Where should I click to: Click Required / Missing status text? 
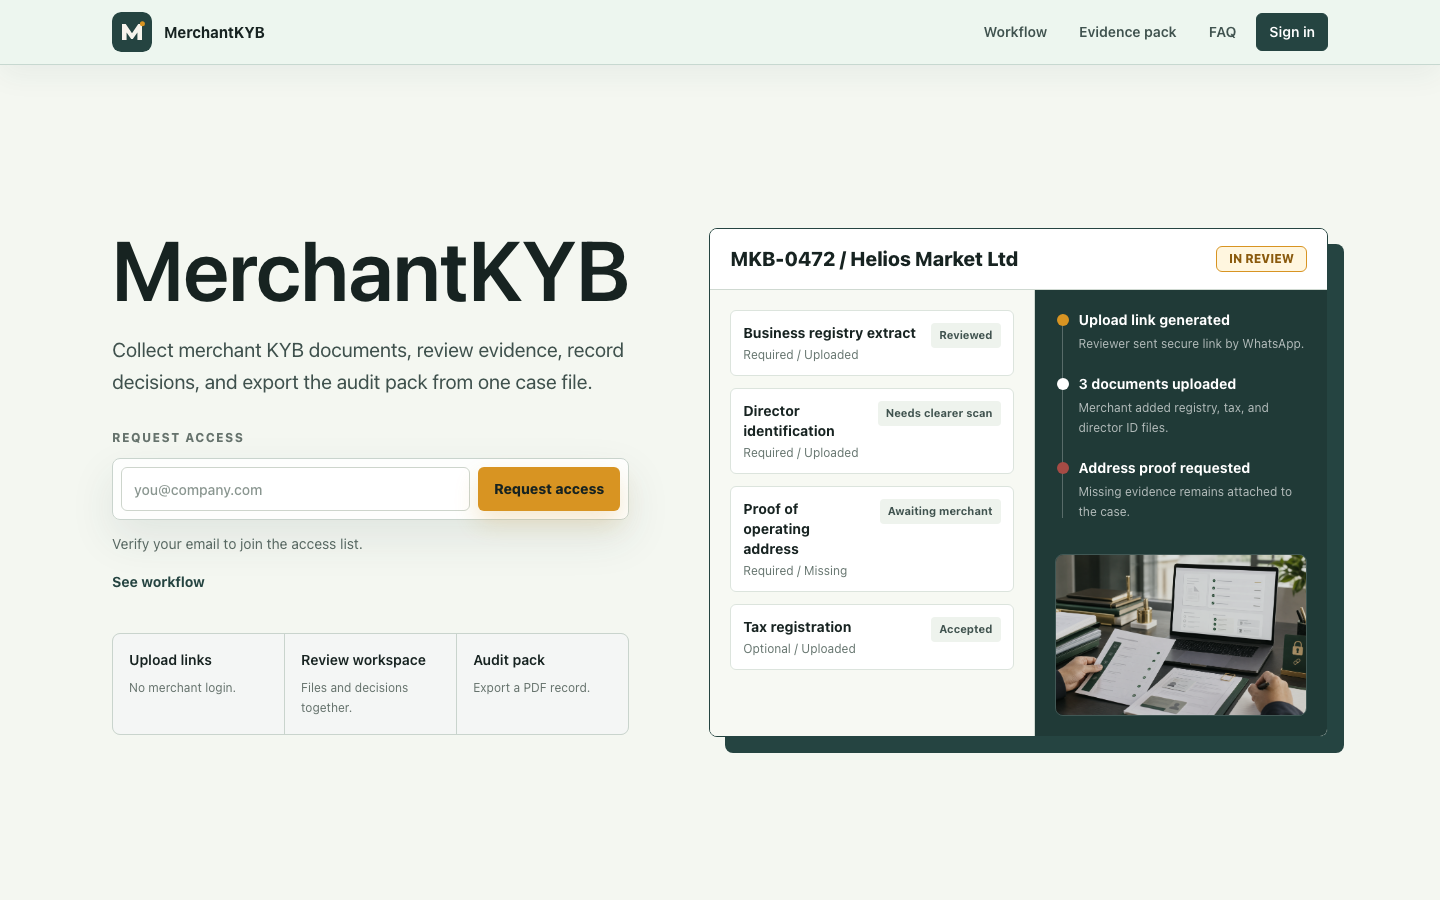click(795, 571)
